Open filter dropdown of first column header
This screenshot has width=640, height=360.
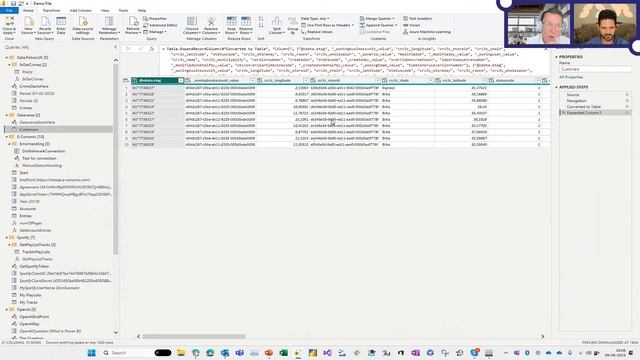pyautogui.click(x=181, y=80)
